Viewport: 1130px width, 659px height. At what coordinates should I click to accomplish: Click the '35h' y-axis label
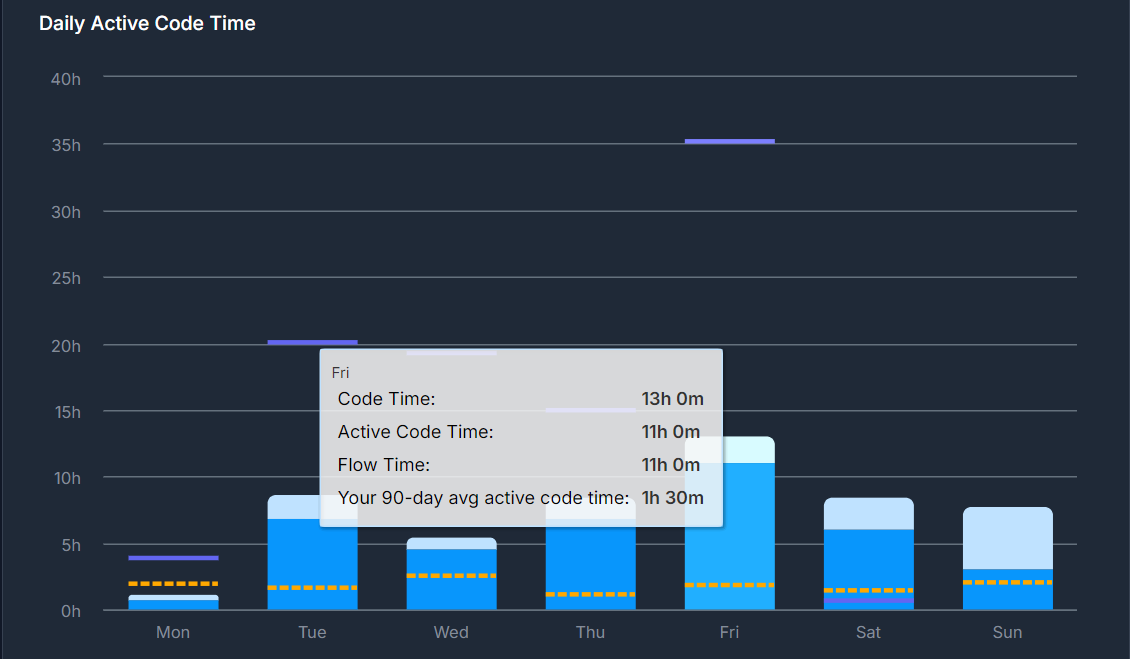66,146
